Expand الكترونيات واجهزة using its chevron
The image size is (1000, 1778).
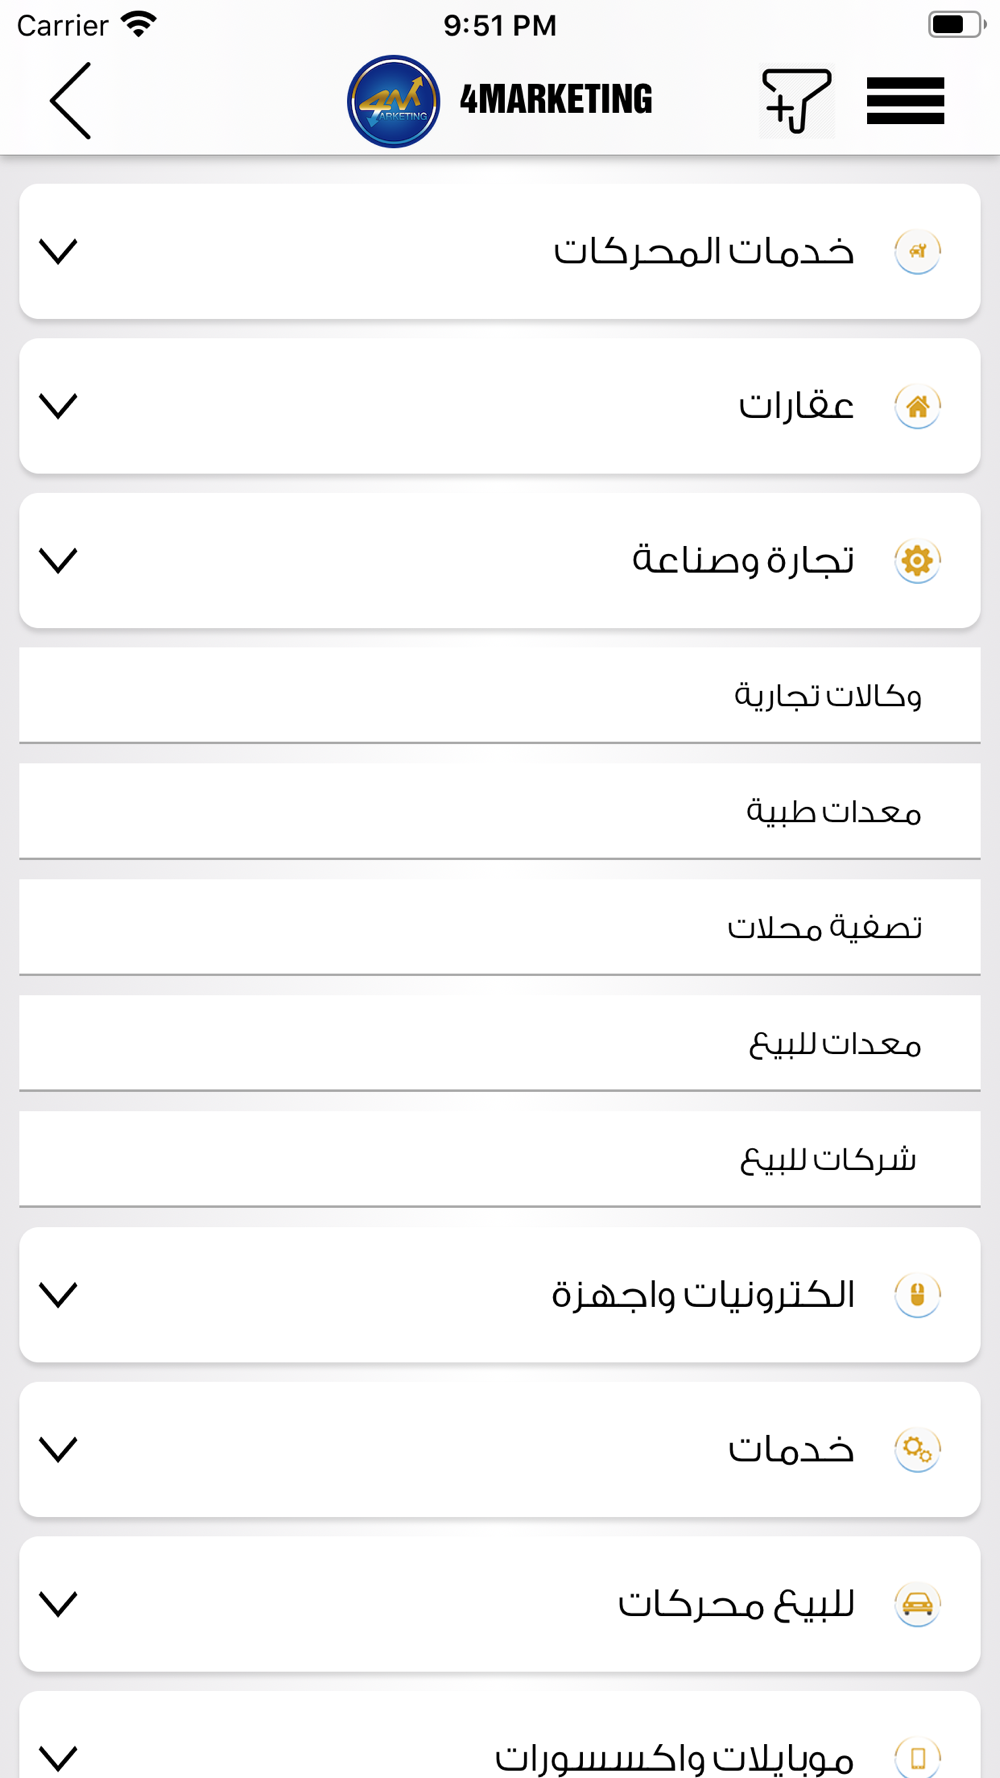58,1295
